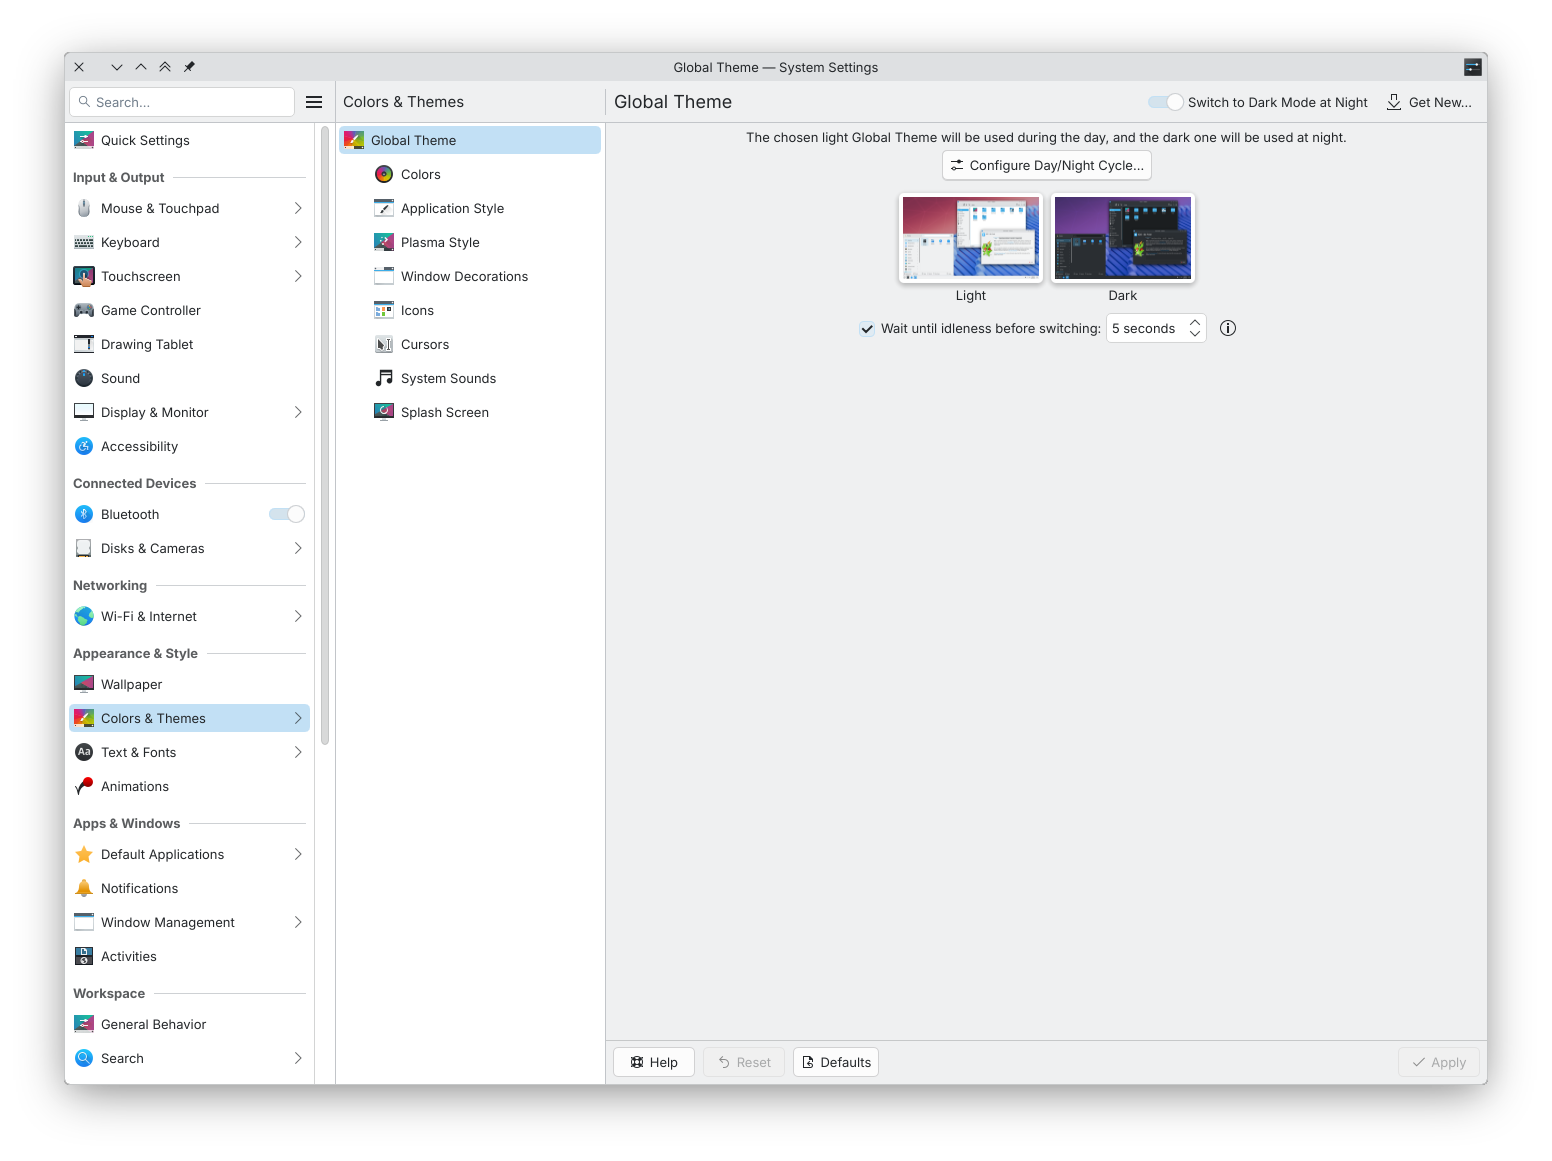Screen dimensions: 1552x1161
Task: Disable Switch to Dark Mode at Night
Action: pos(1166,102)
